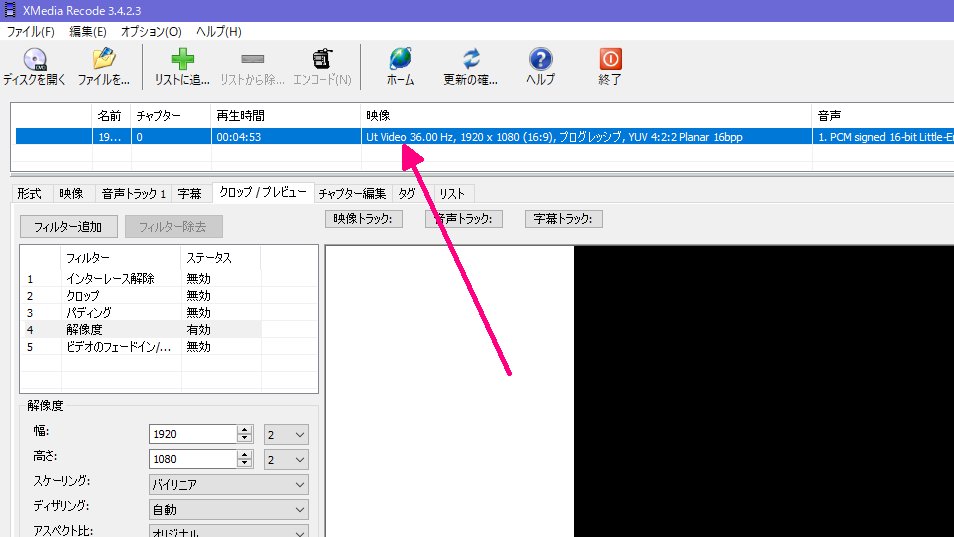This screenshot has height=537, width=954.
Task: Select the Crop / Preview (クロップ / プレビュー) tab
Action: (x=263, y=192)
